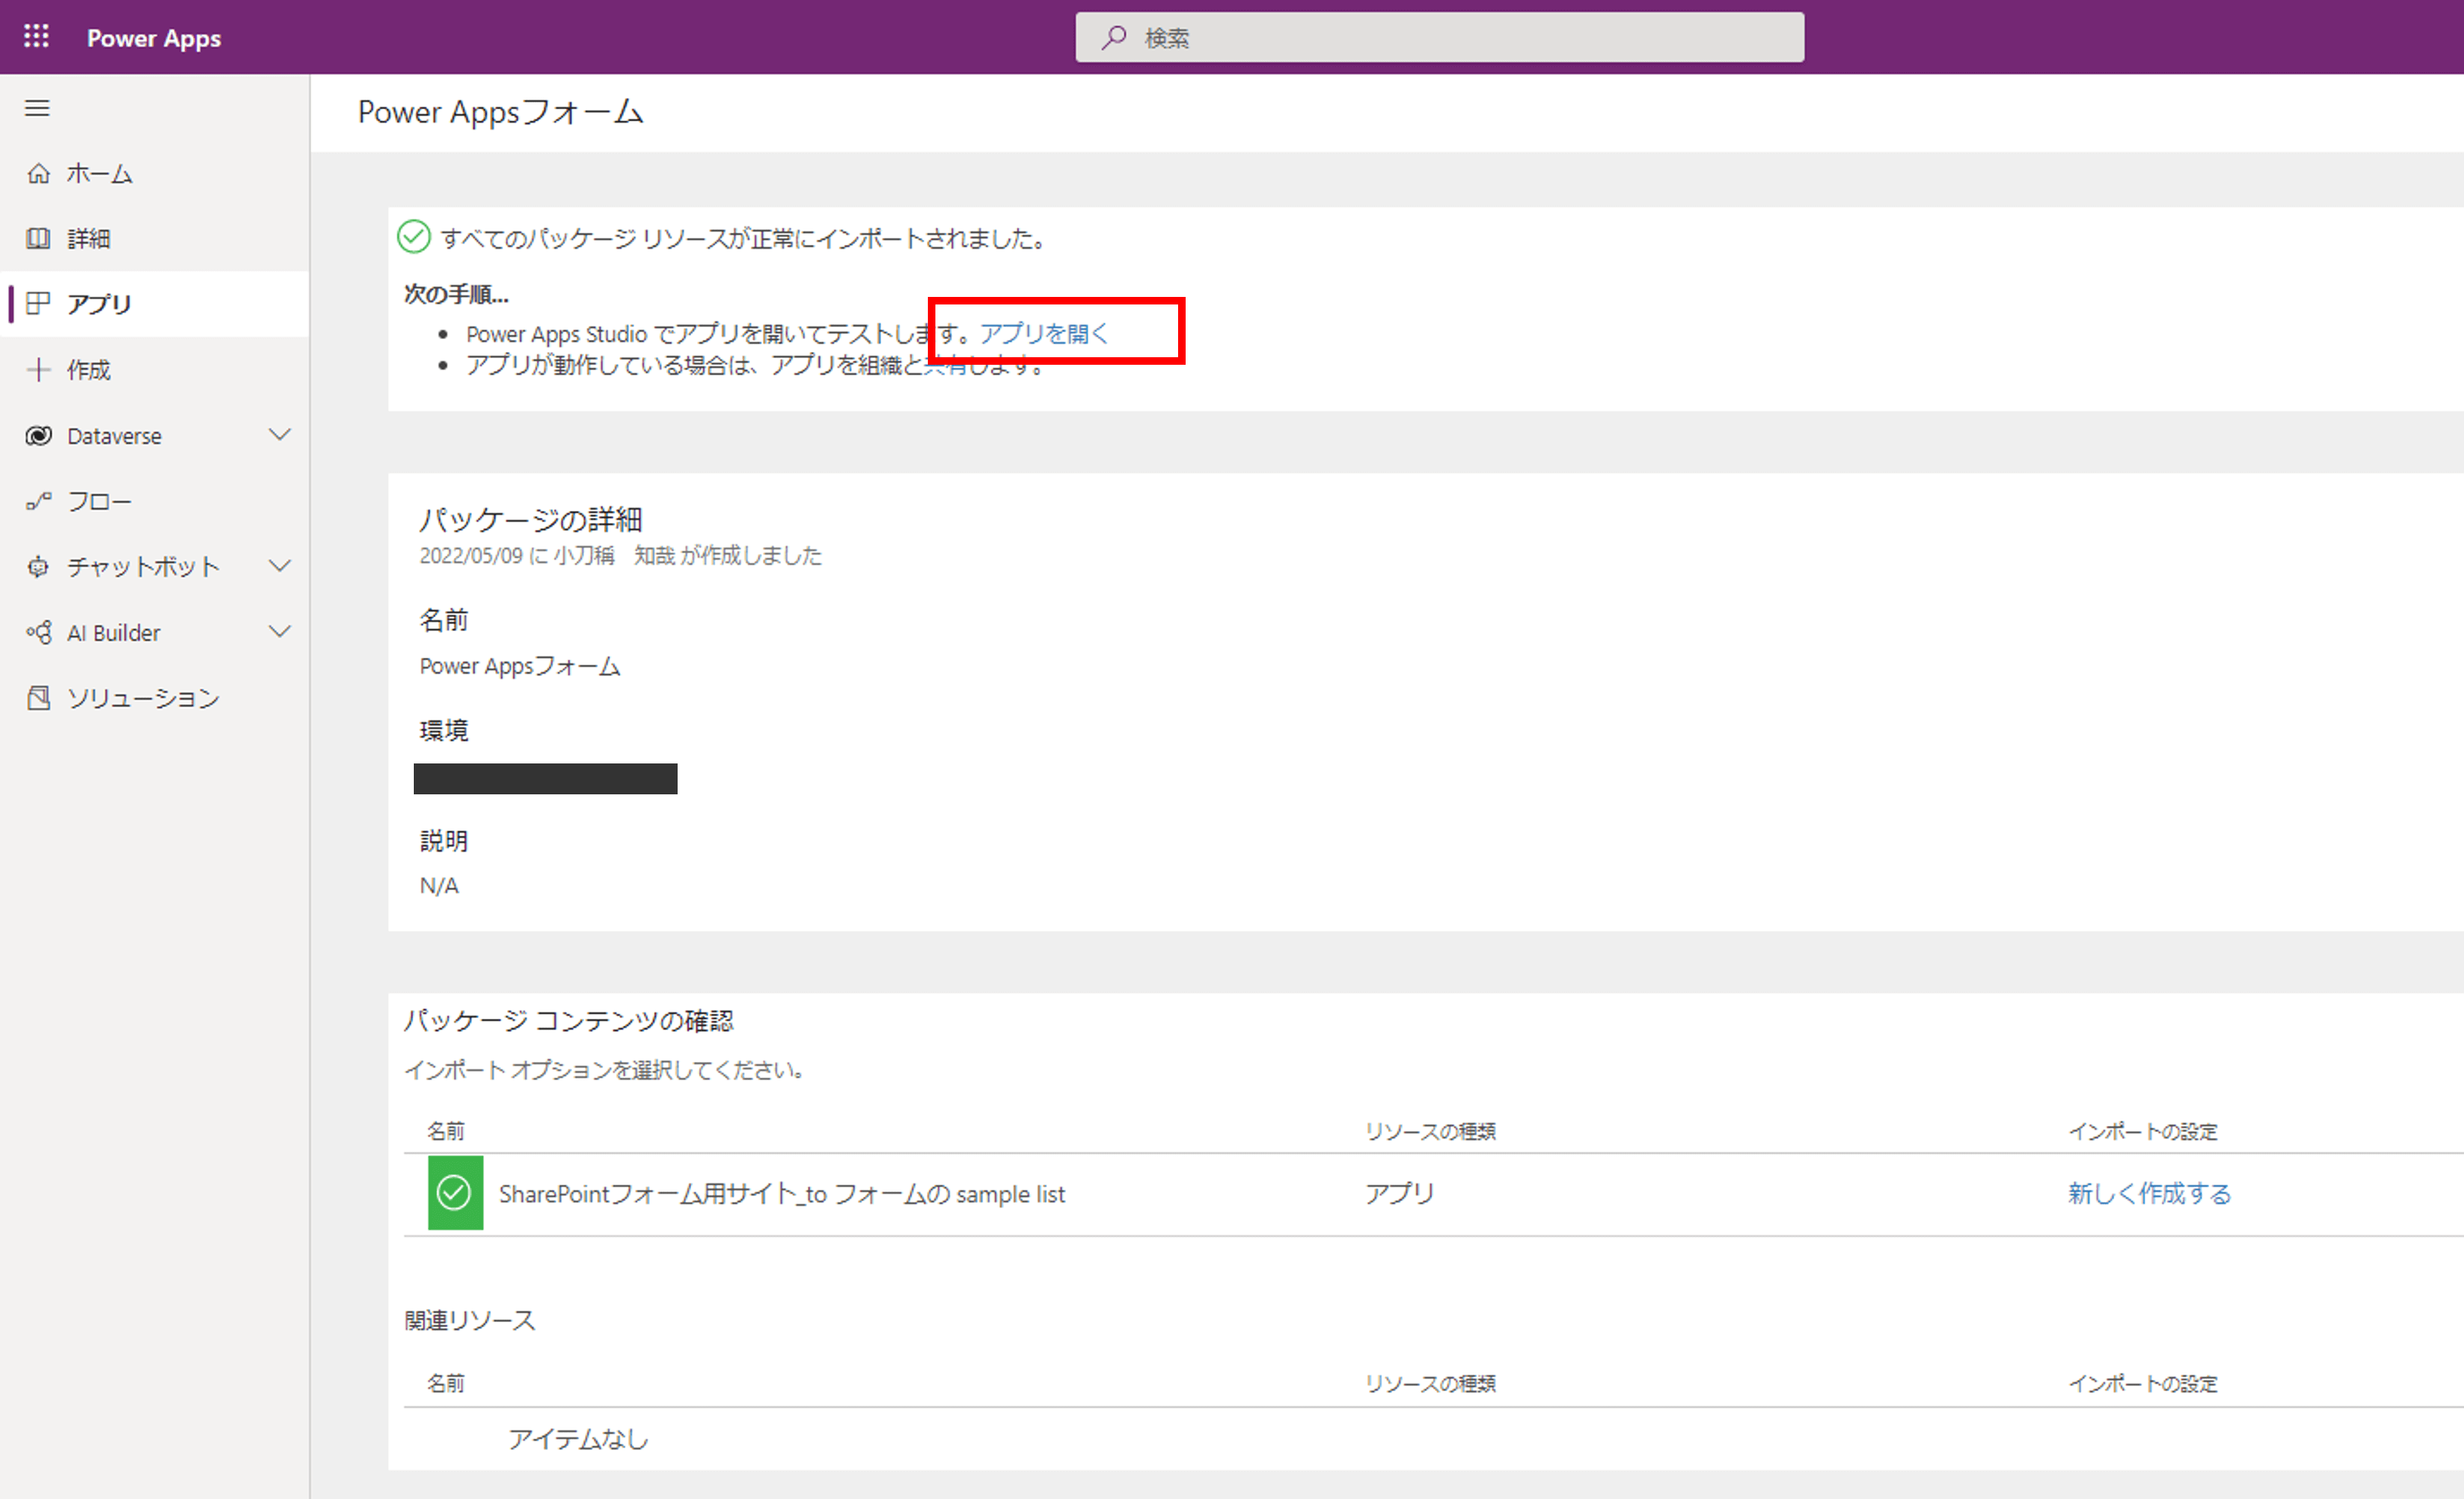
Task: Click the Power Appsフォーム page title
Action: tap(500, 112)
